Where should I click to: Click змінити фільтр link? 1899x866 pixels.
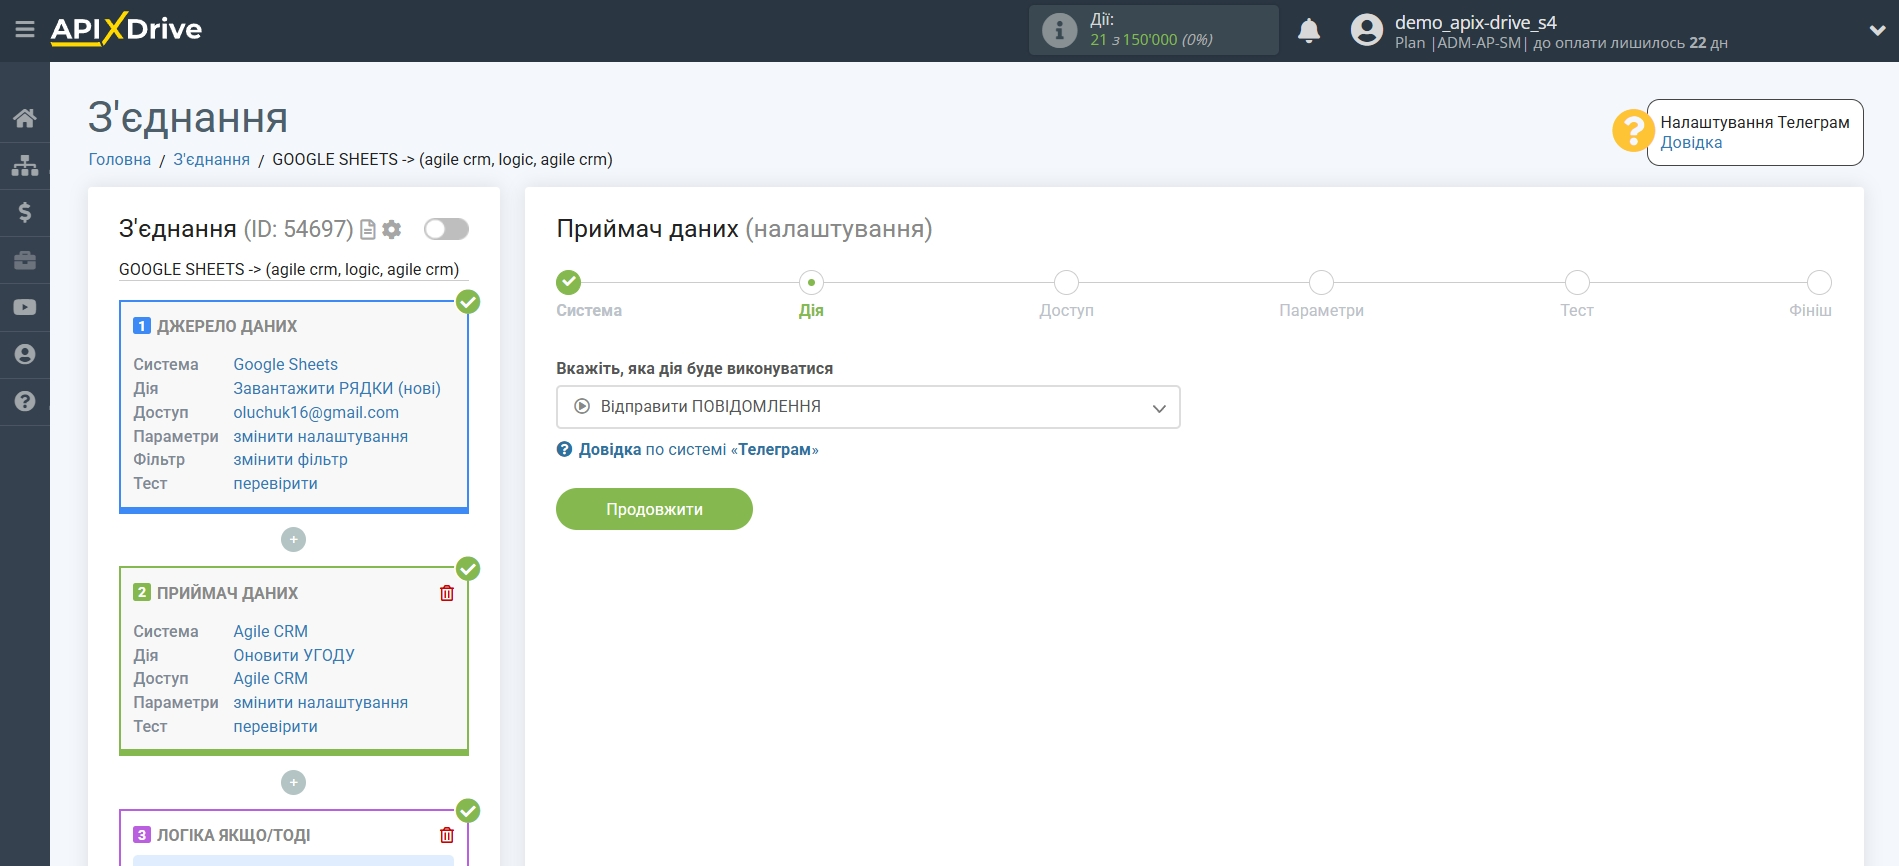(290, 460)
